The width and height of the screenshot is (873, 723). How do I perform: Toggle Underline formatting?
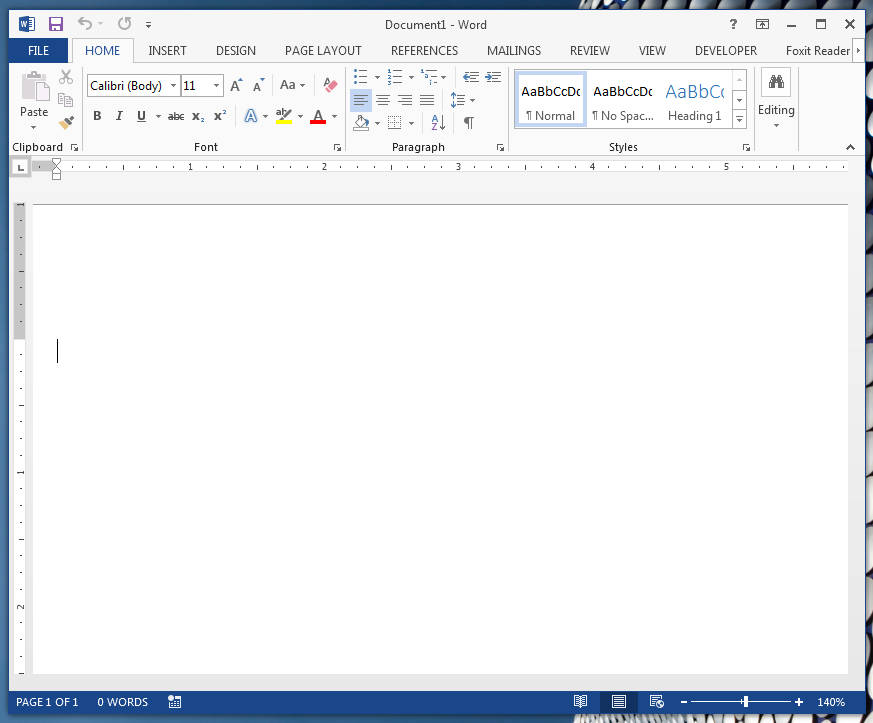tap(141, 116)
